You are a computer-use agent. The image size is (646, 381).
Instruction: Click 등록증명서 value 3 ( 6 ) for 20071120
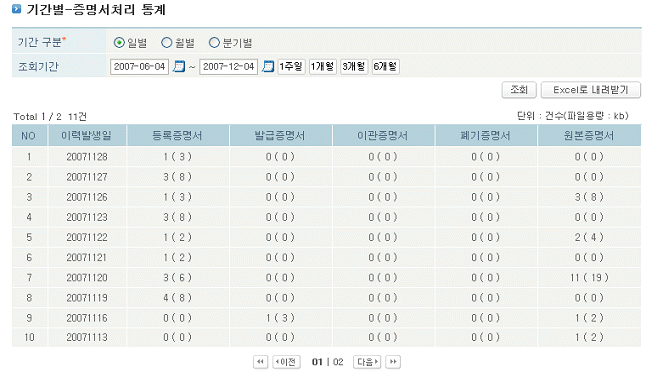[x=178, y=278]
